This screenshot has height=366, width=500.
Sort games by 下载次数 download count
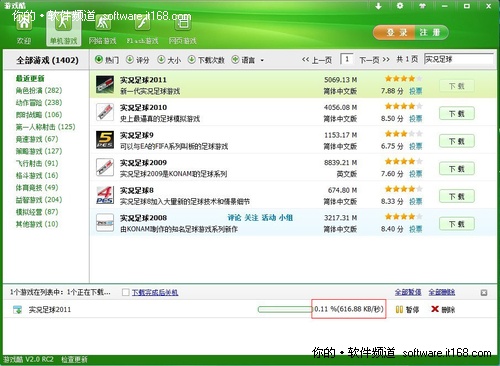click(206, 60)
